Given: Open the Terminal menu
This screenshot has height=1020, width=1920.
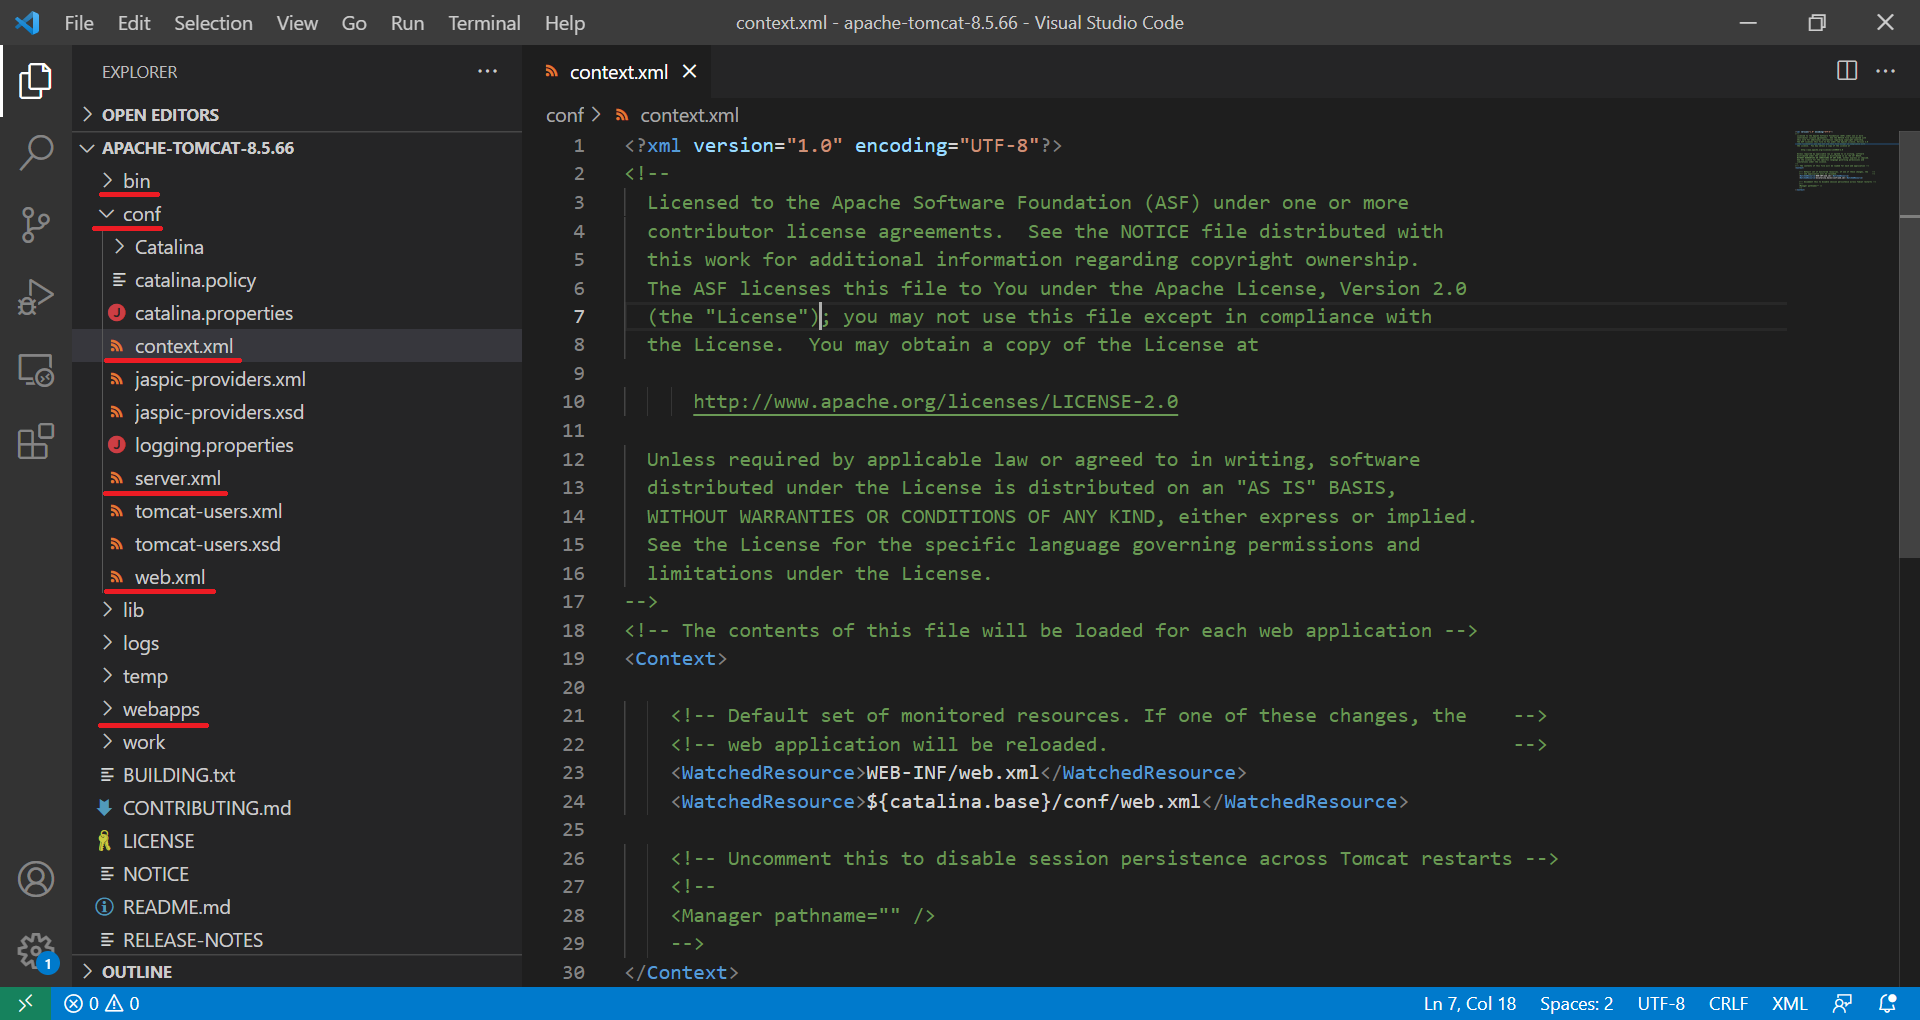Looking at the screenshot, I should pos(484,23).
